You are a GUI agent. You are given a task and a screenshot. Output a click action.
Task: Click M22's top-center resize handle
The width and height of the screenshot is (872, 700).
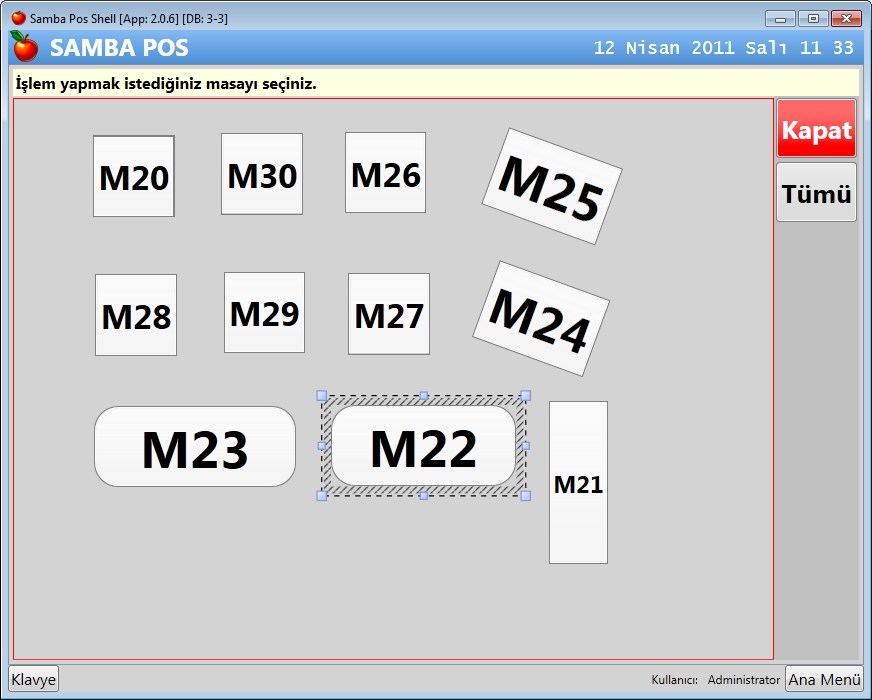(424, 395)
